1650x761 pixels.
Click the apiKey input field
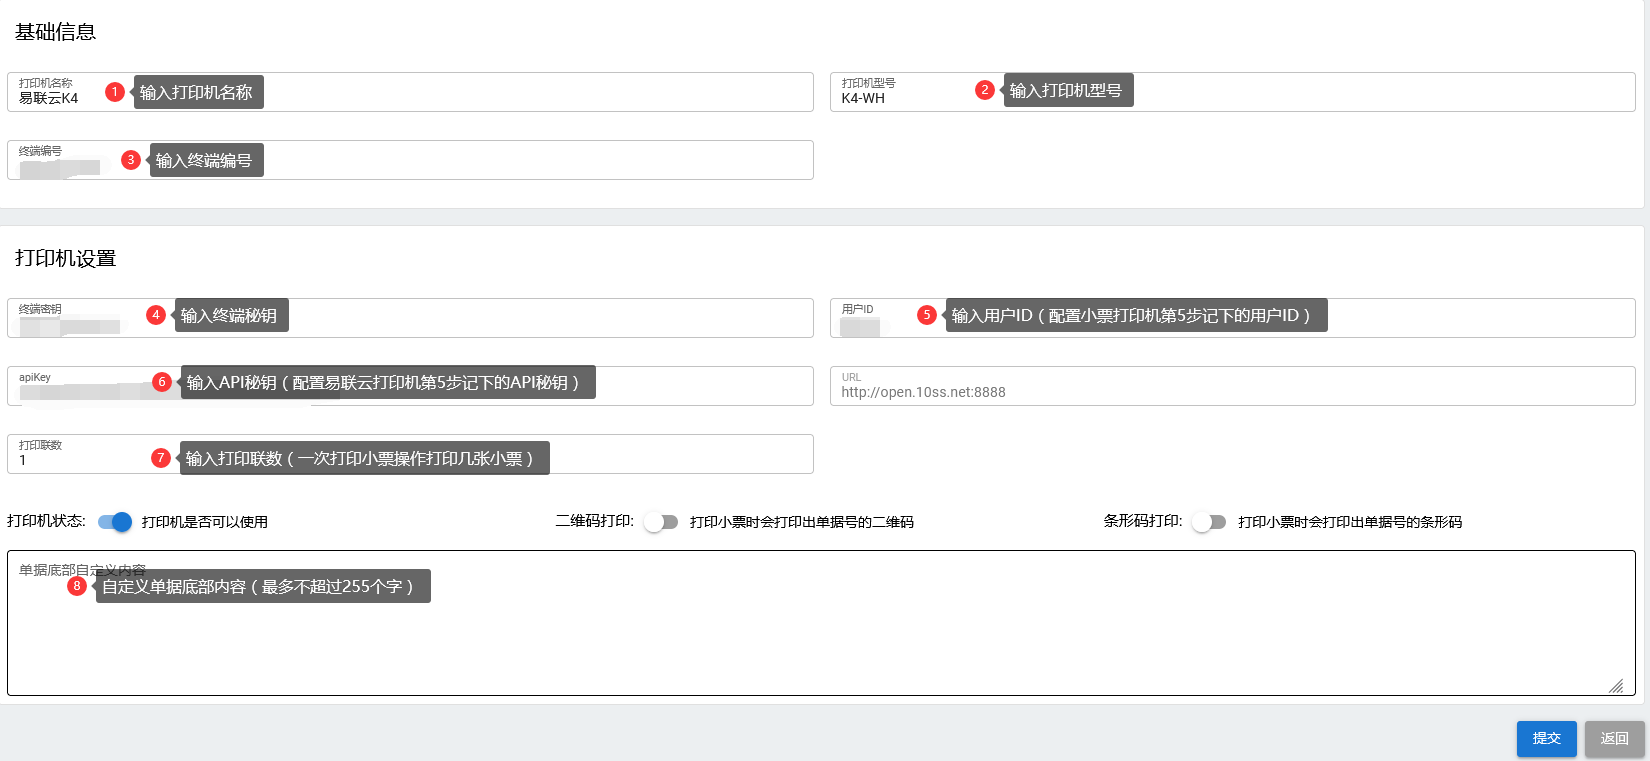coord(410,386)
